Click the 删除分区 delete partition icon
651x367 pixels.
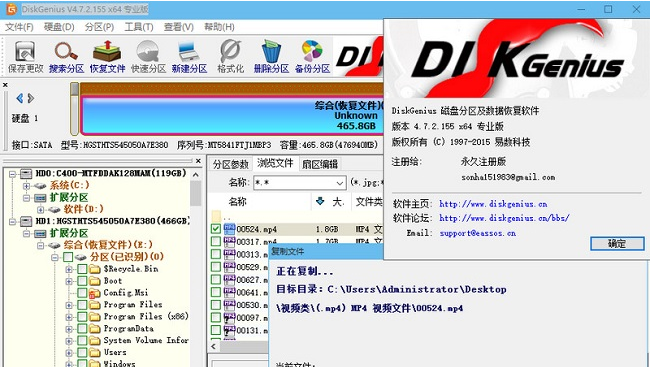pyautogui.click(x=271, y=52)
